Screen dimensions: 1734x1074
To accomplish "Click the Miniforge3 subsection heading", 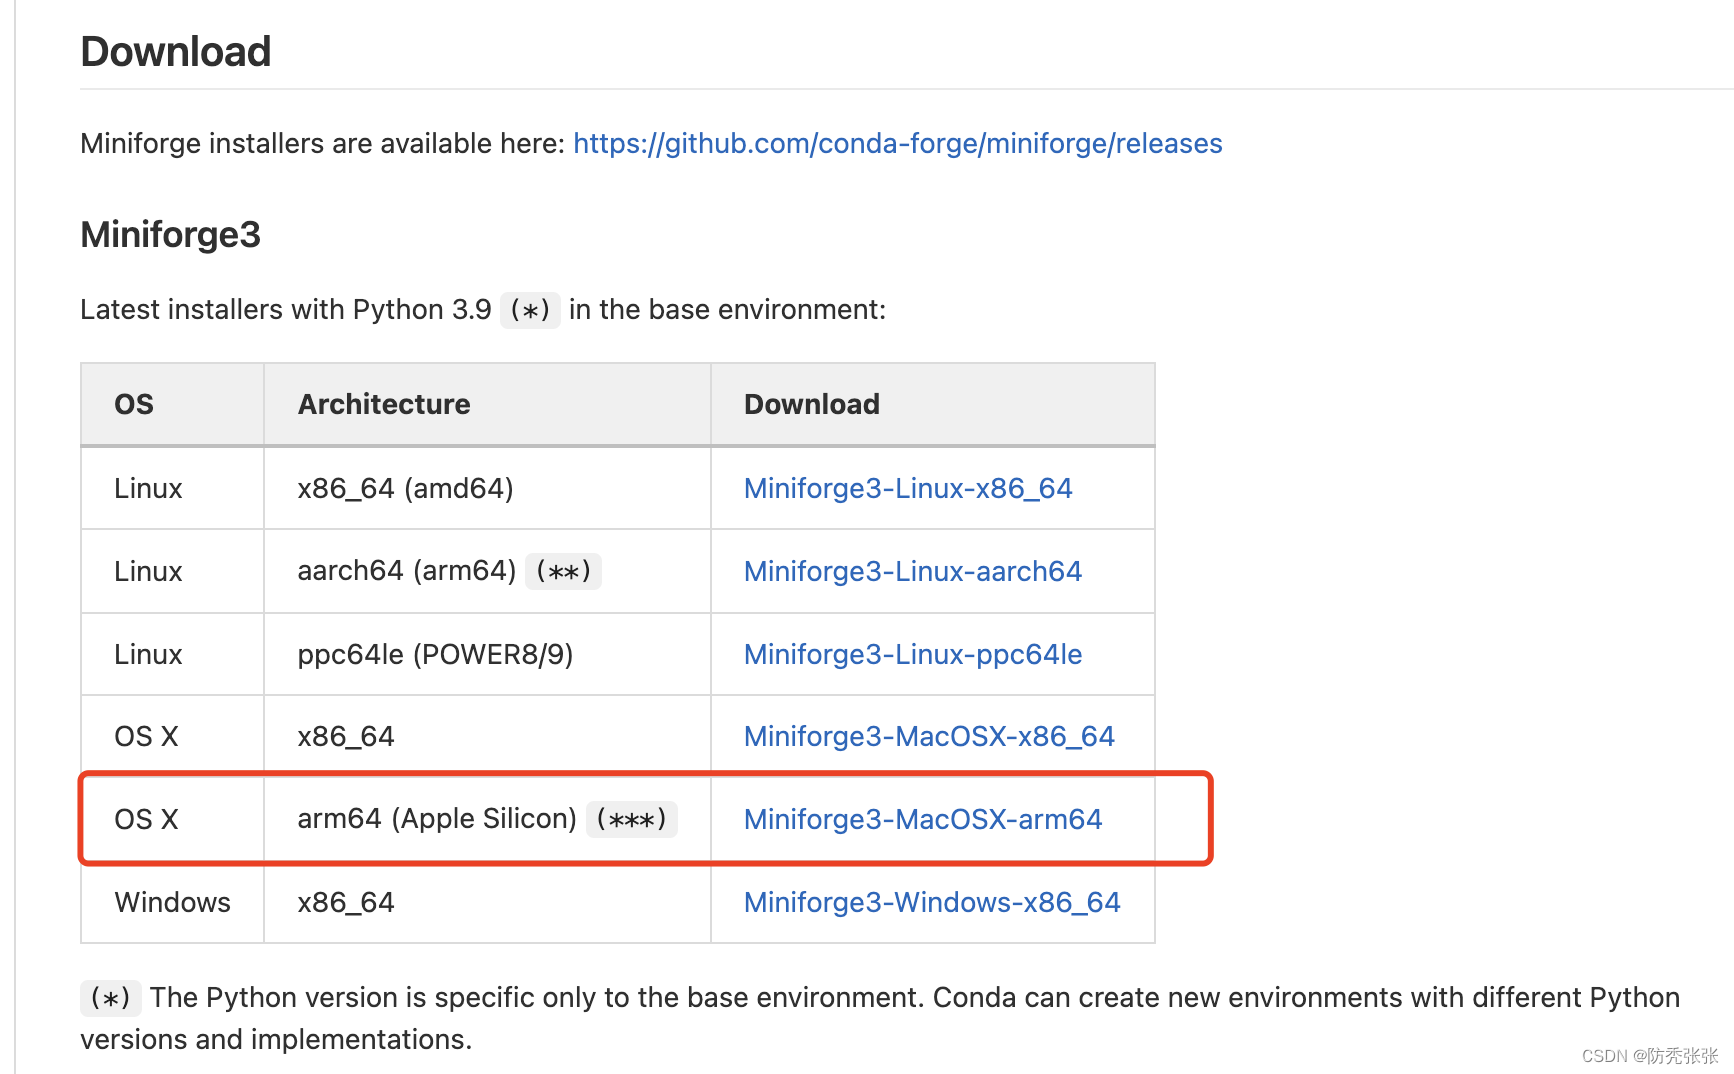I will point(170,235).
